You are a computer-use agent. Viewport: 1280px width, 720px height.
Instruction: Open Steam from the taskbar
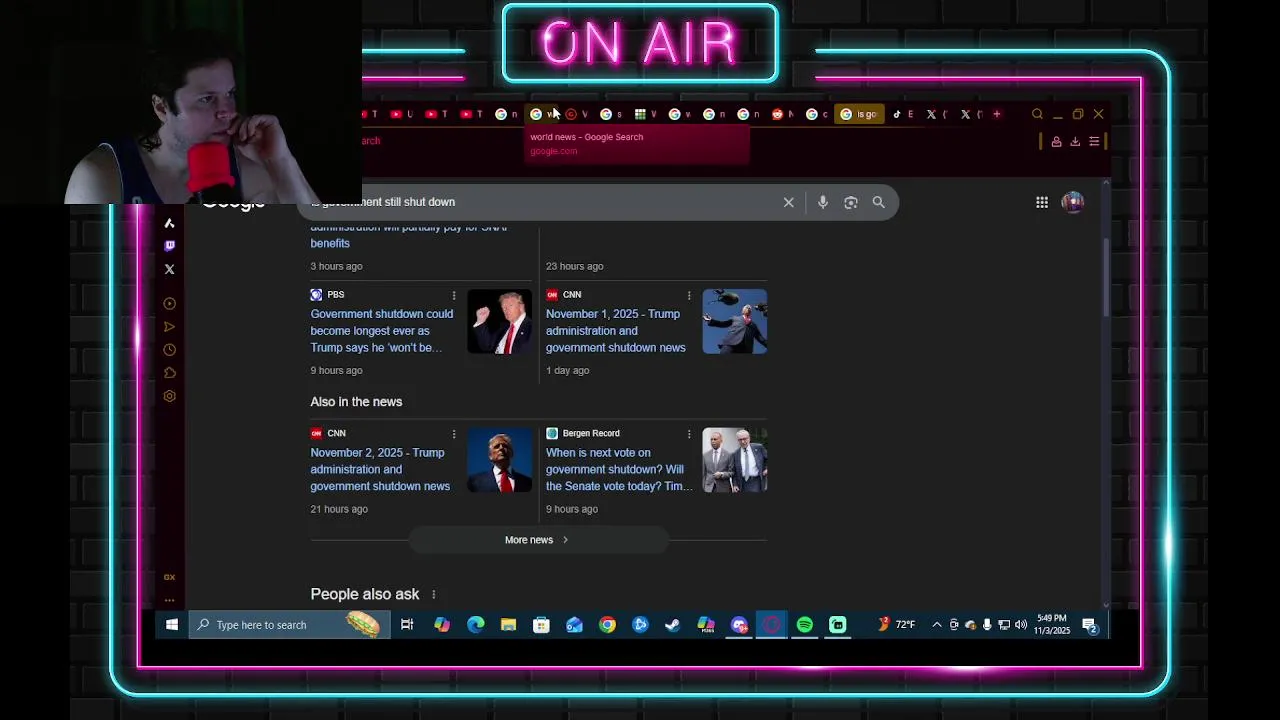[x=673, y=625]
